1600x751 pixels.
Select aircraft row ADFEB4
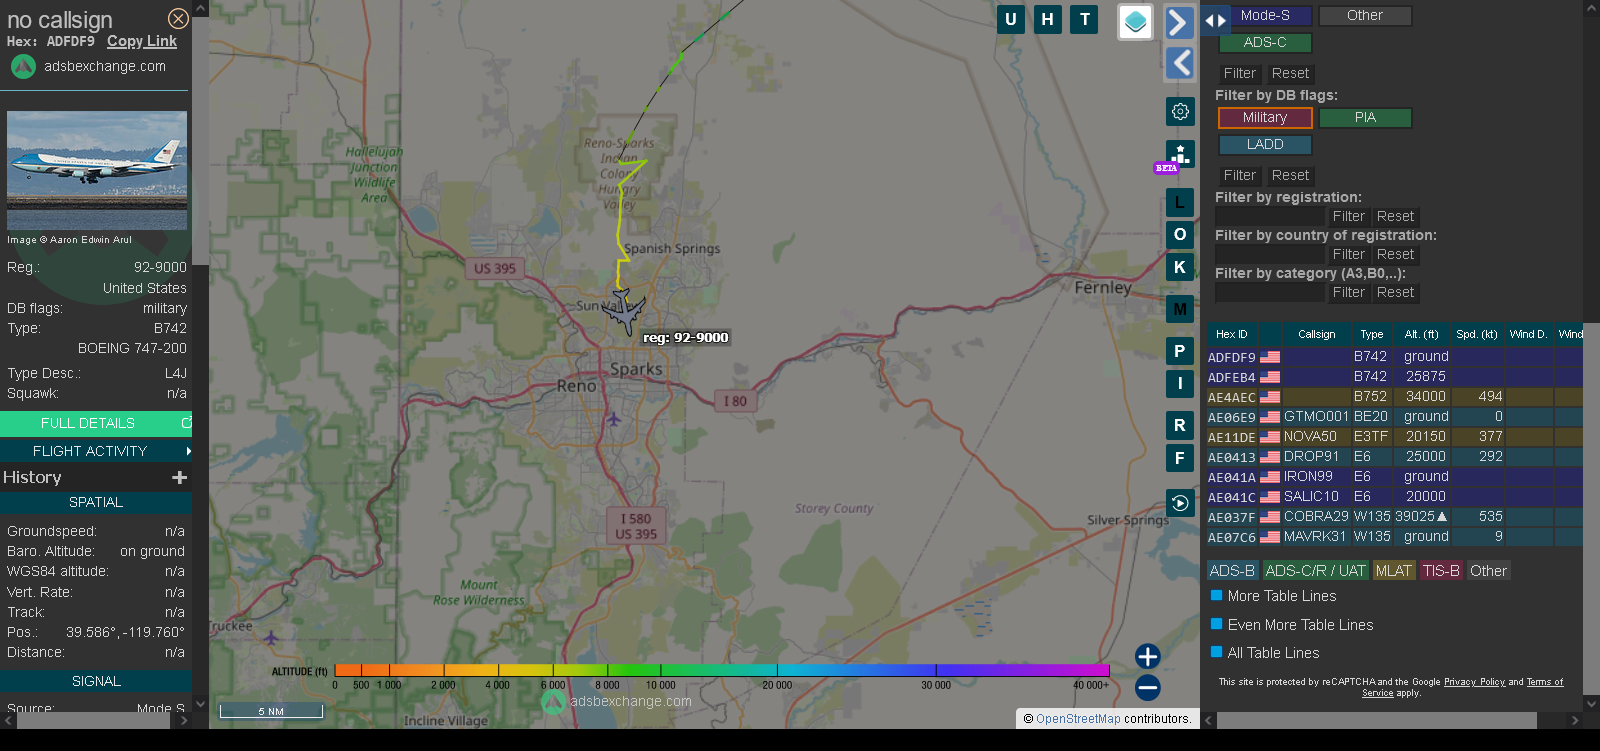click(x=1394, y=377)
